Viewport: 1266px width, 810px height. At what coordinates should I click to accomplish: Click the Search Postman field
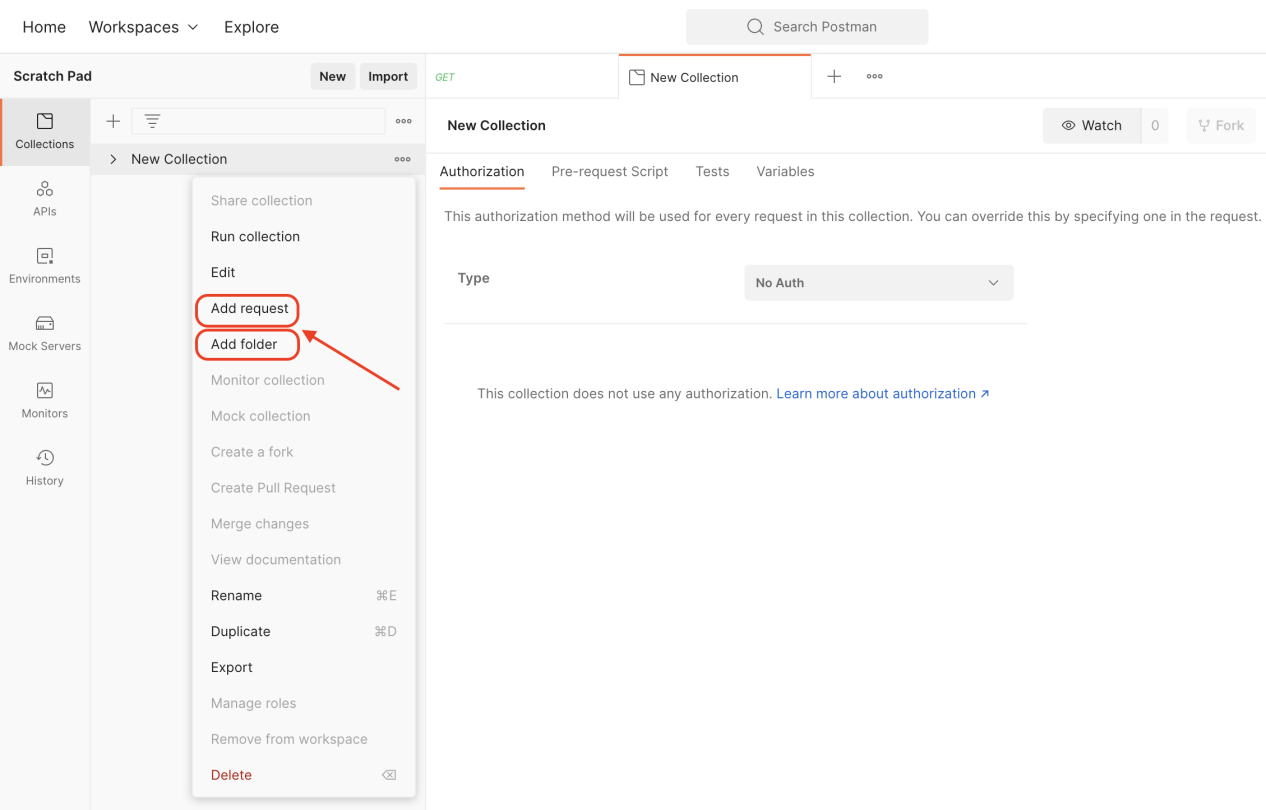[x=807, y=27]
